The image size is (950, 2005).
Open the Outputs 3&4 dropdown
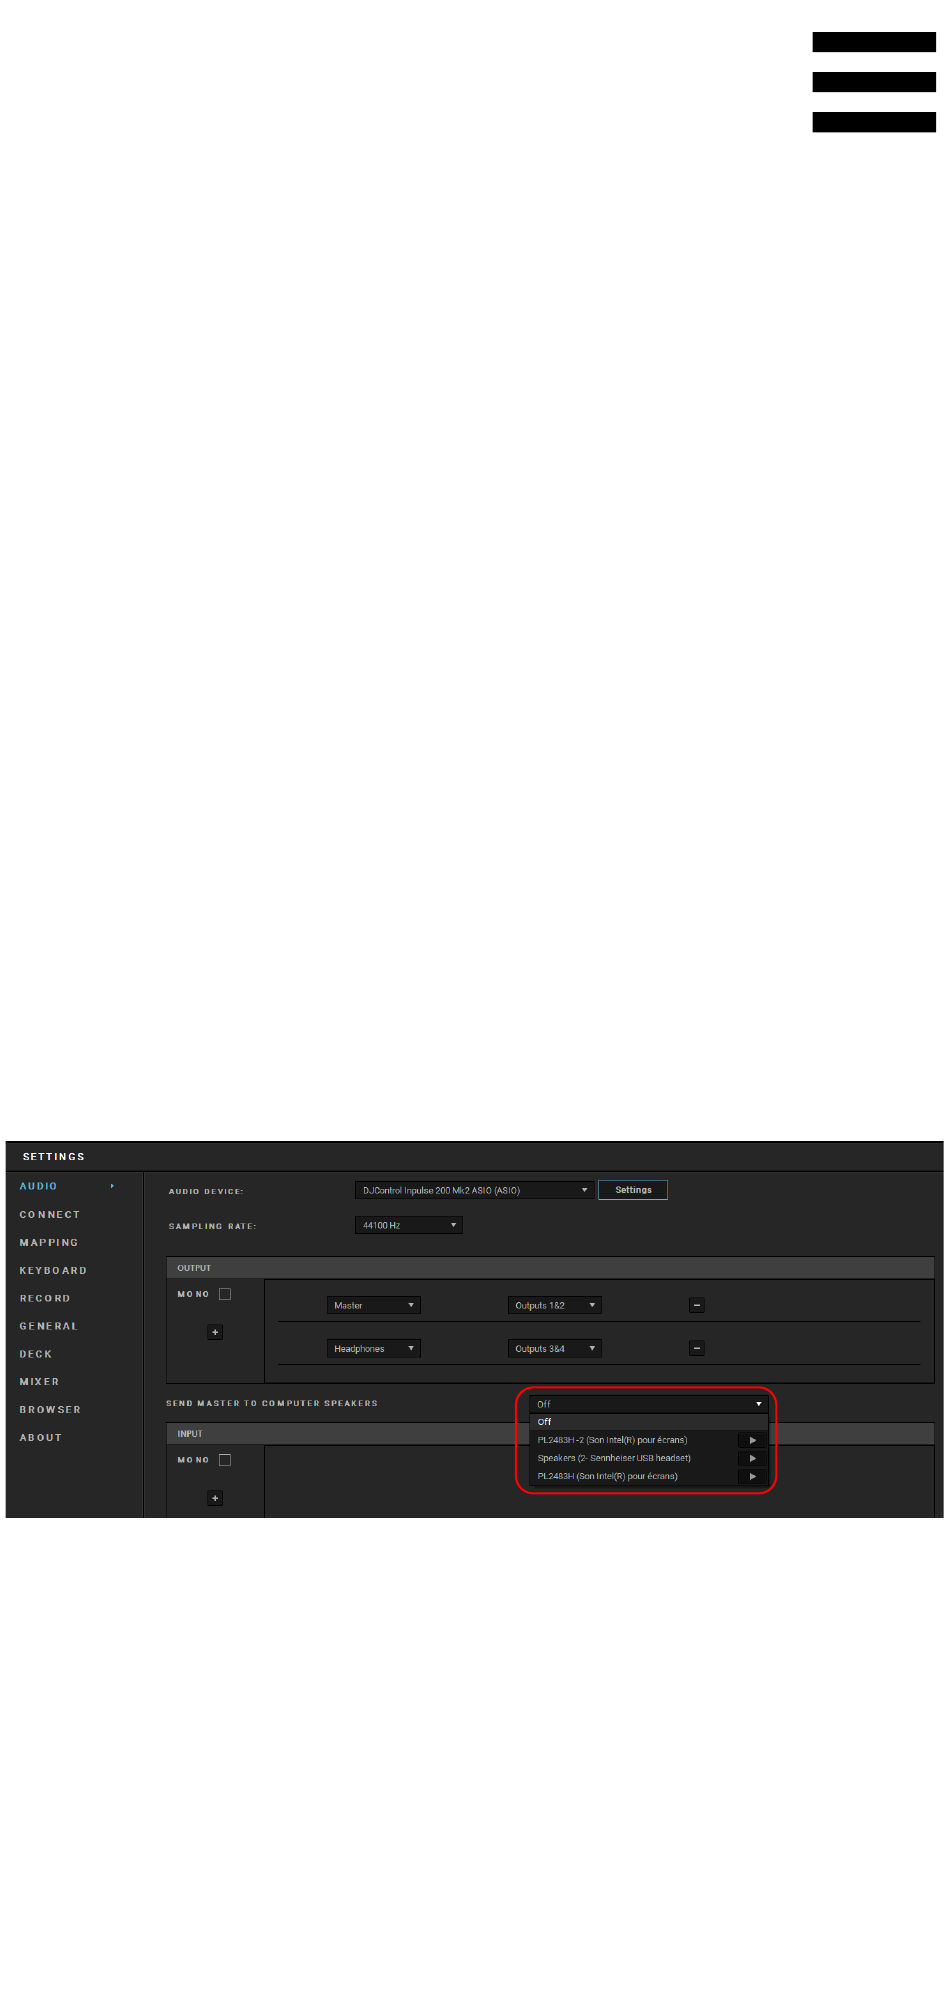tap(554, 1348)
